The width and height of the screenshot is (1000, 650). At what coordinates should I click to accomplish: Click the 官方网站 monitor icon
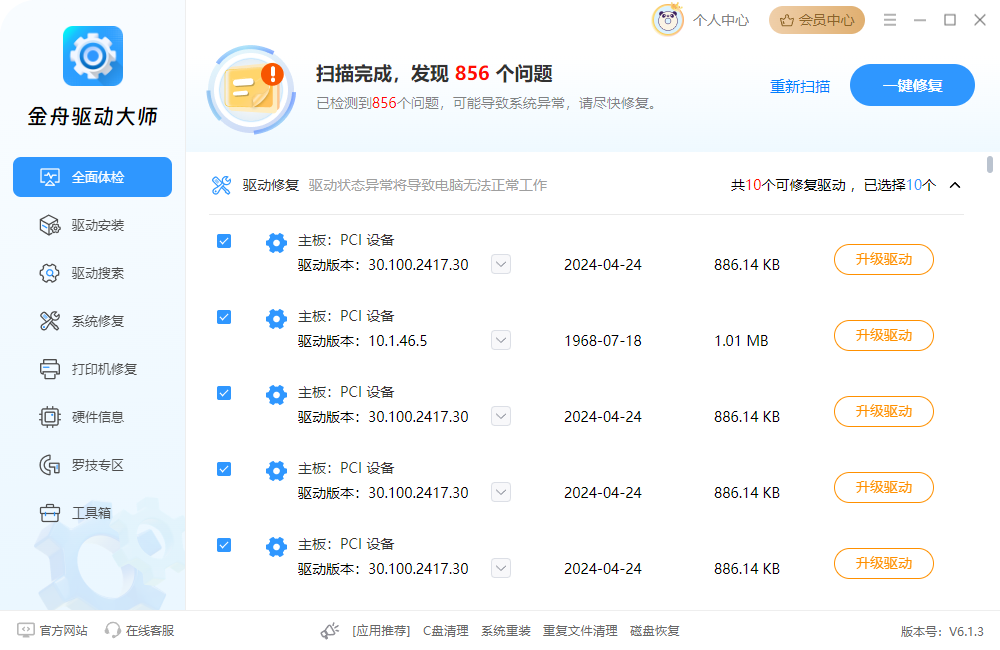[x=26, y=630]
